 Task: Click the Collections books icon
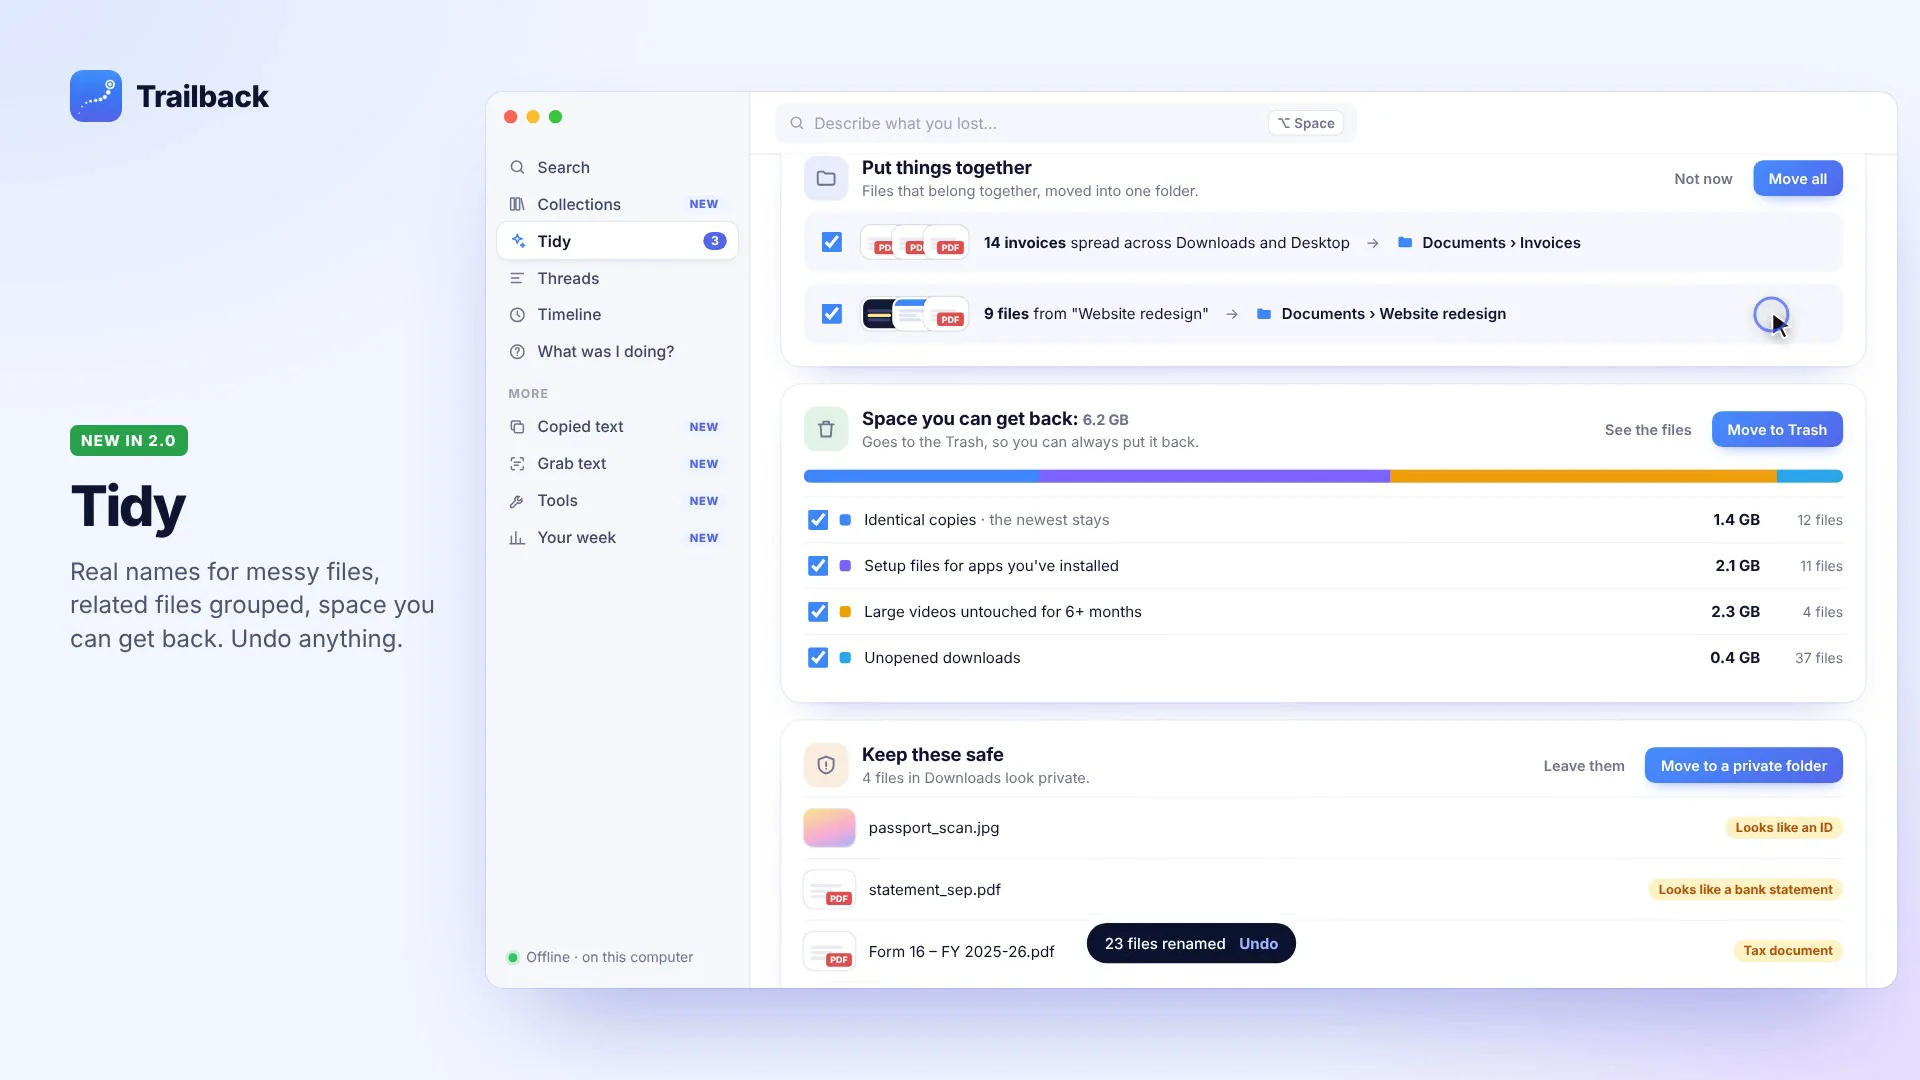(517, 204)
